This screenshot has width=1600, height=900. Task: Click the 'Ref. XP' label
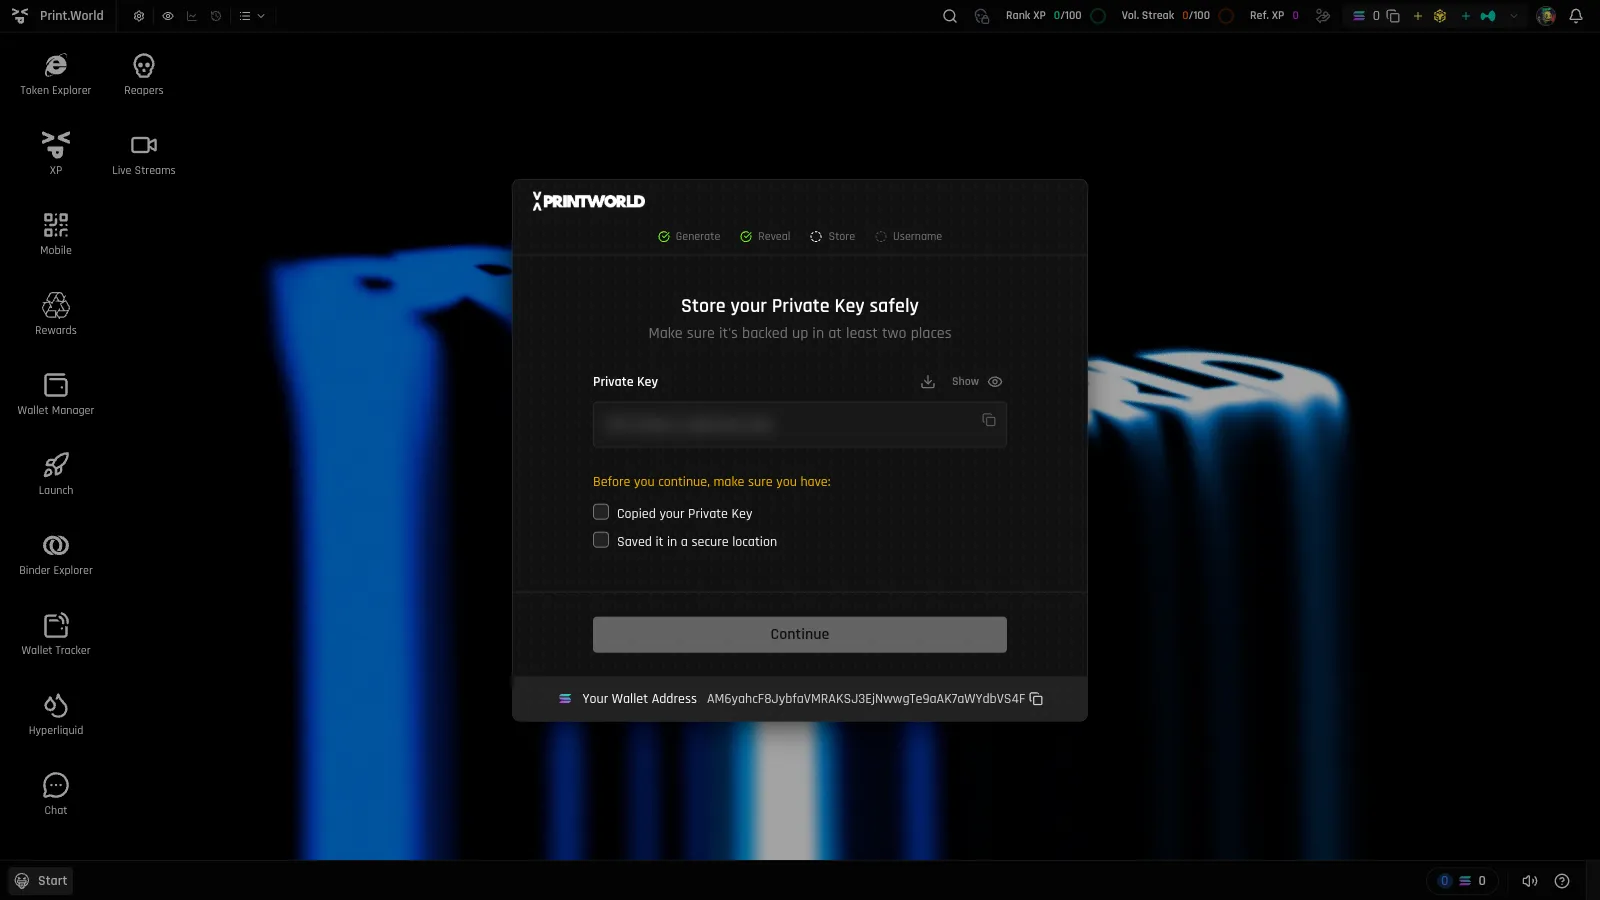coord(1267,16)
